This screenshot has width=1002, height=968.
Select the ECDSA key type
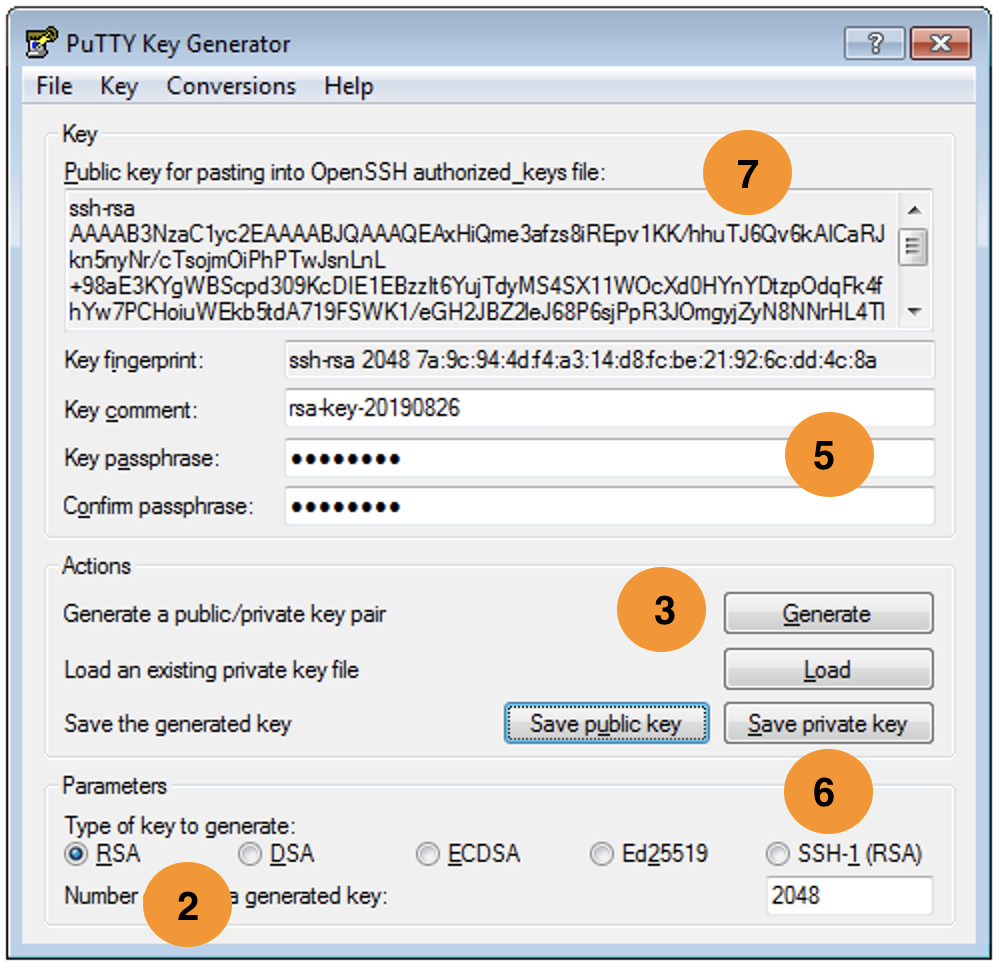tap(468, 854)
